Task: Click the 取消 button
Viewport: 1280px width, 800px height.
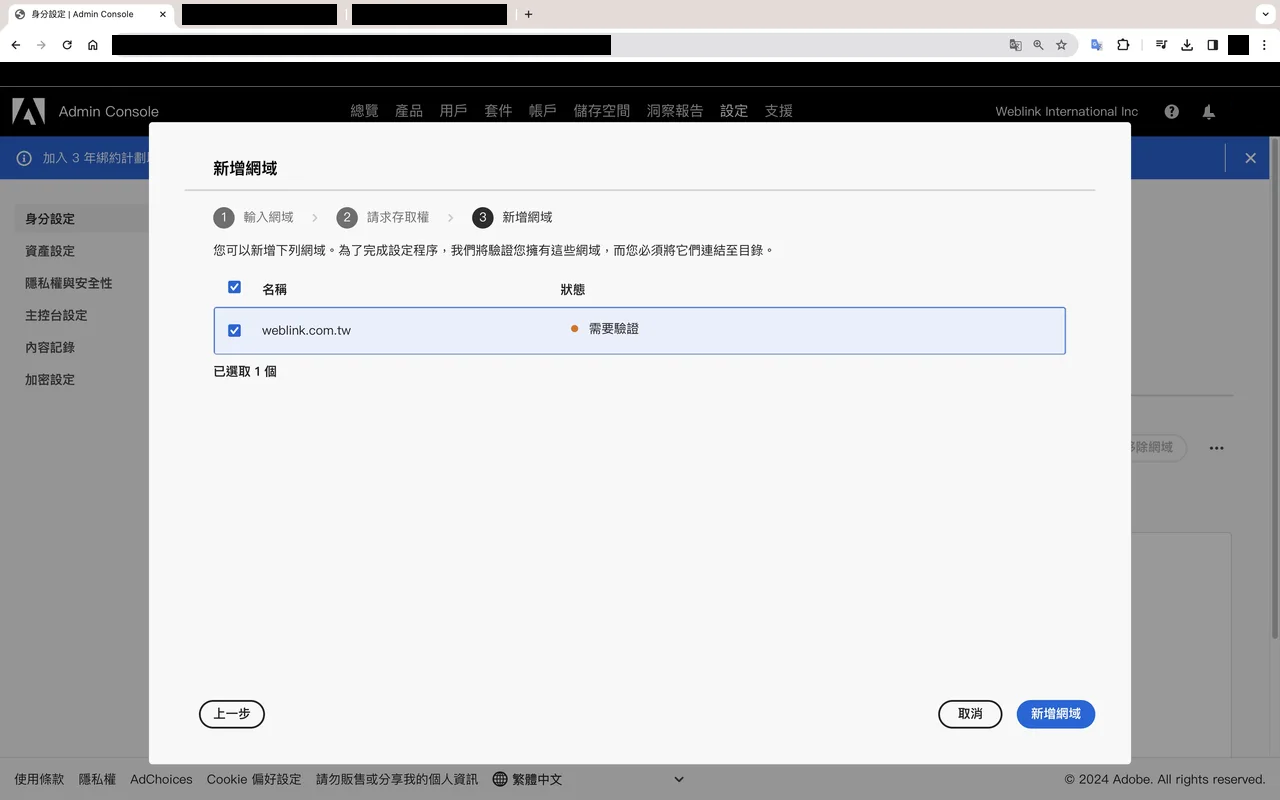Action: pos(970,714)
